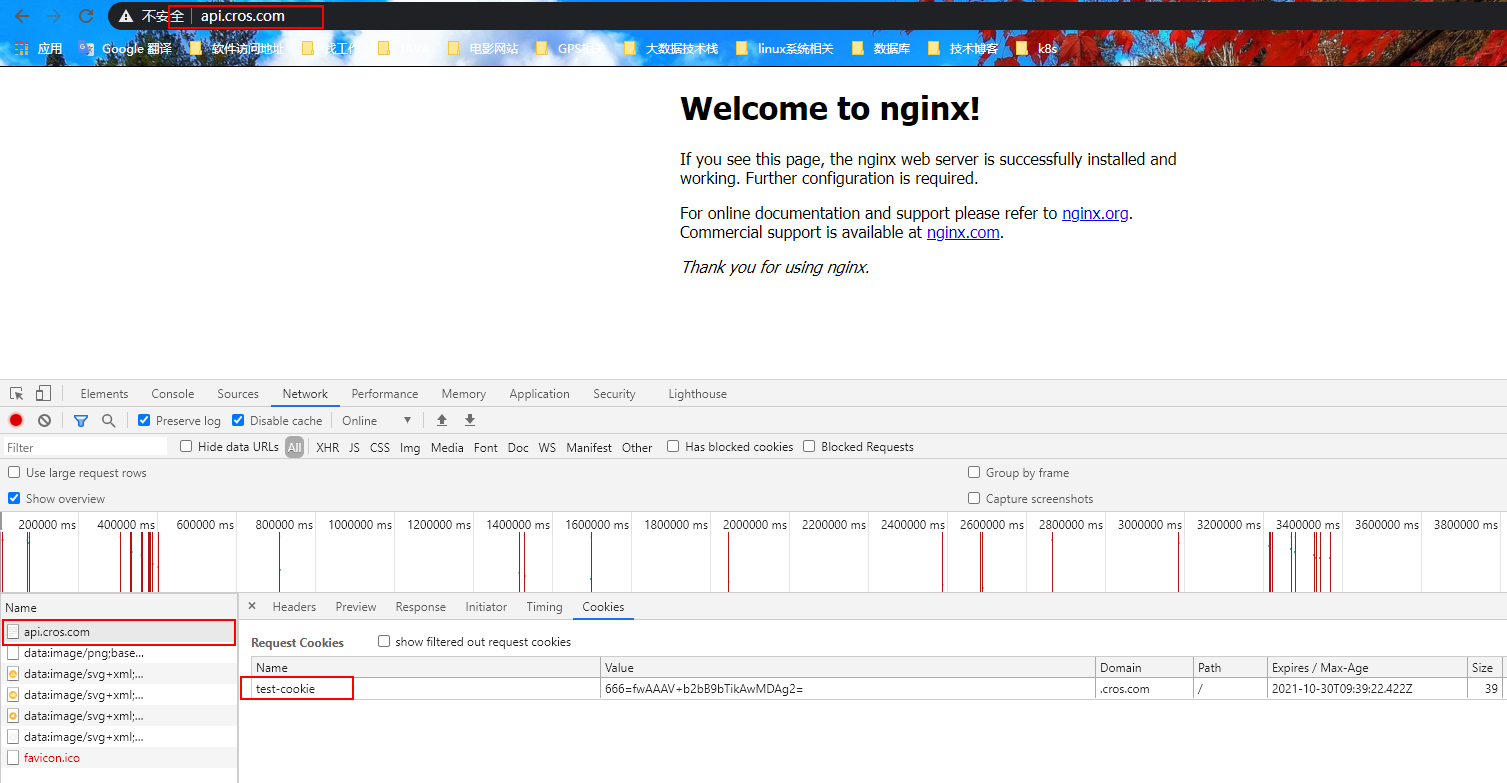1507x783 pixels.
Task: Follow the nginx.com link
Action: tap(963, 232)
